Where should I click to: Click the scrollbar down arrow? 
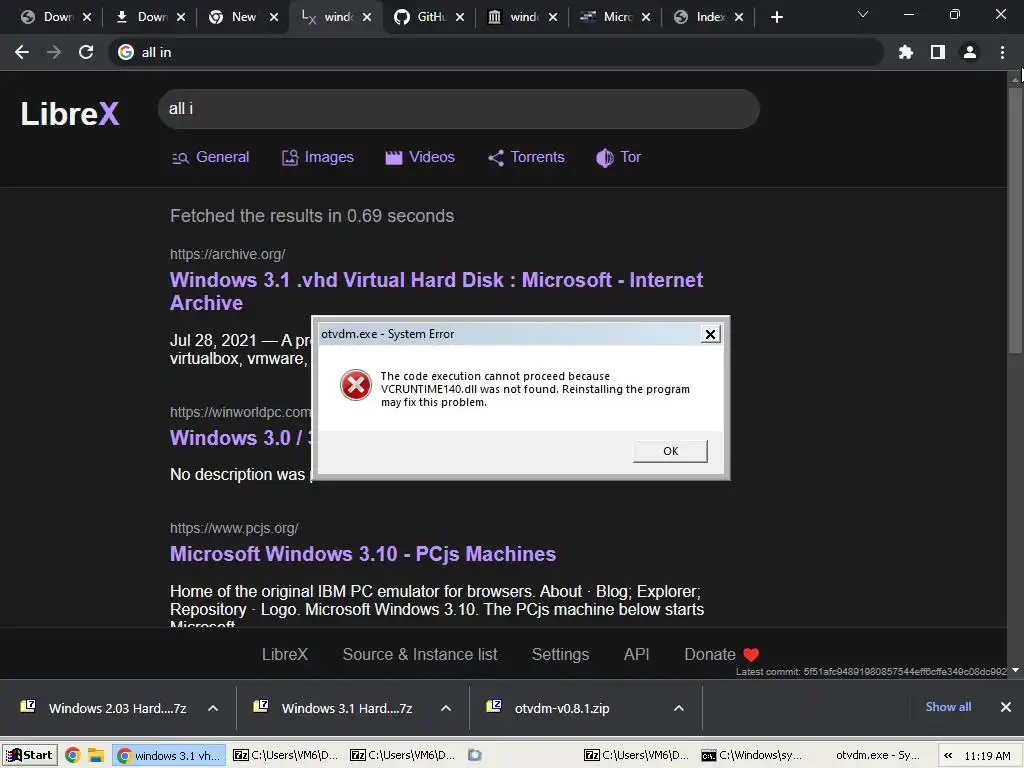click(x=1016, y=670)
